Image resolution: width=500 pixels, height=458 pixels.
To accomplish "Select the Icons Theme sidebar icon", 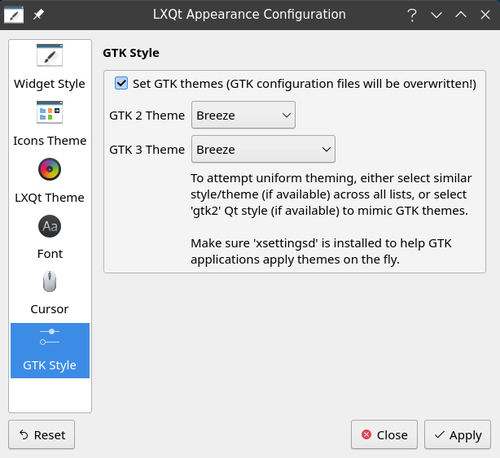I will coord(50,112).
